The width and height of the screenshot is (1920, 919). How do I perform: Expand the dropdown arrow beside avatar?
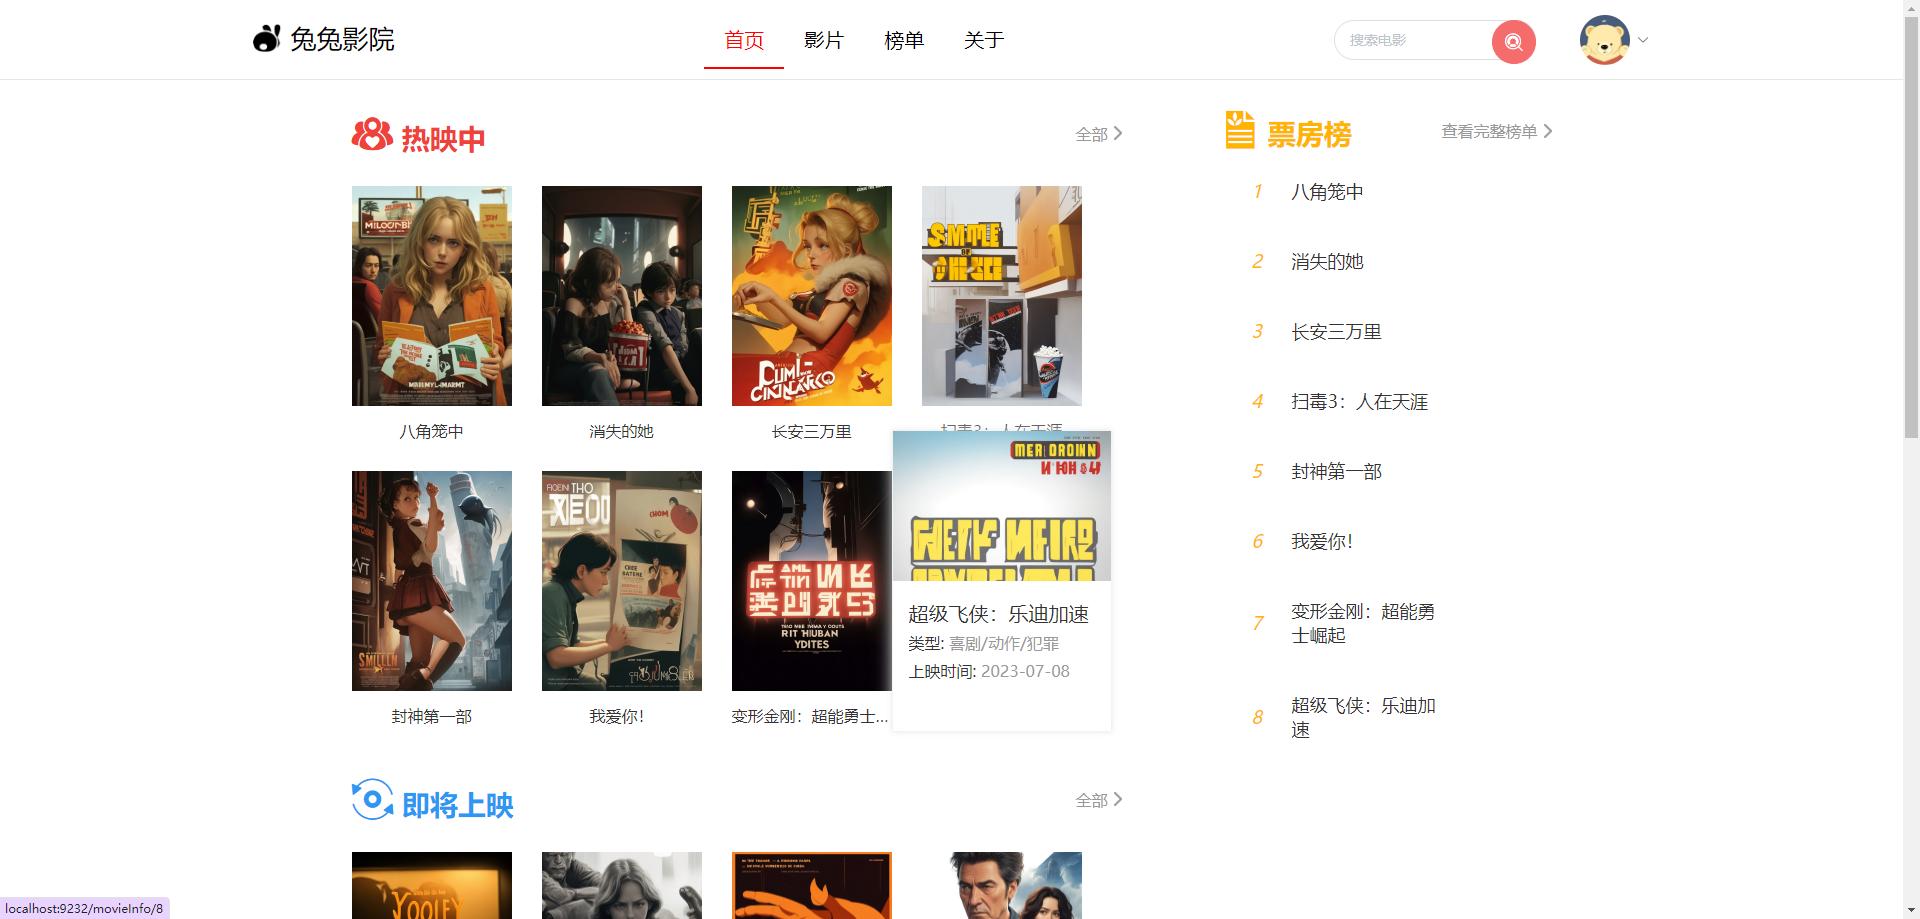coord(1643,41)
